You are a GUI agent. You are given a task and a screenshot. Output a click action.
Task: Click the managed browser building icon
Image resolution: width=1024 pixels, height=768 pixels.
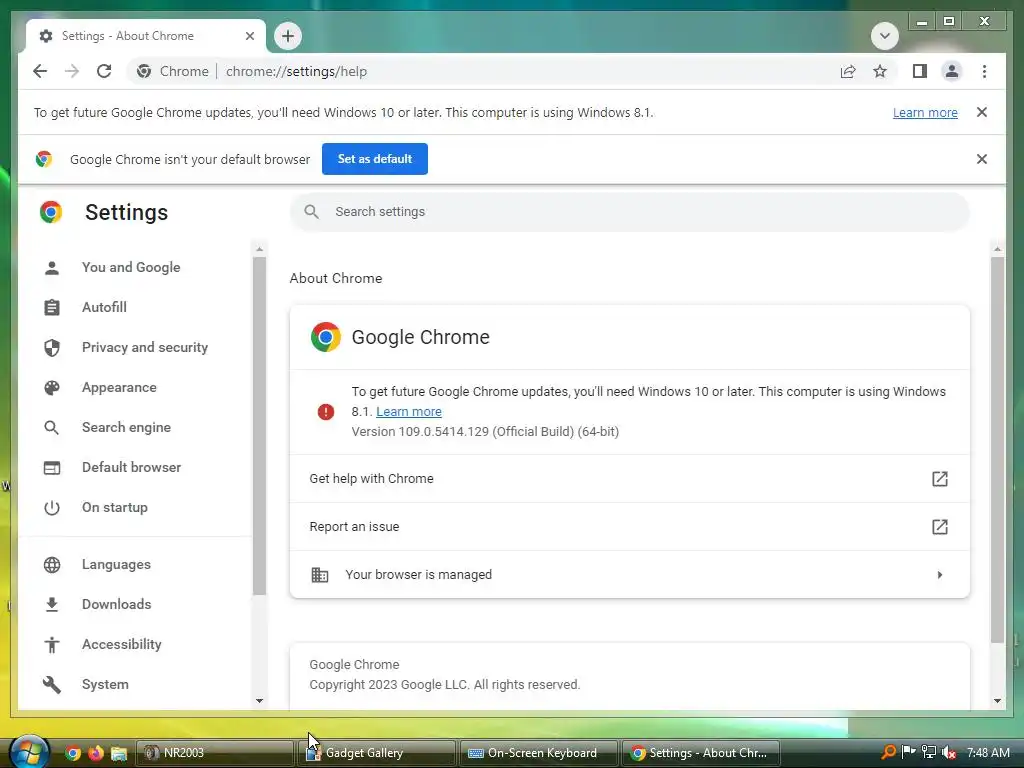pos(319,575)
